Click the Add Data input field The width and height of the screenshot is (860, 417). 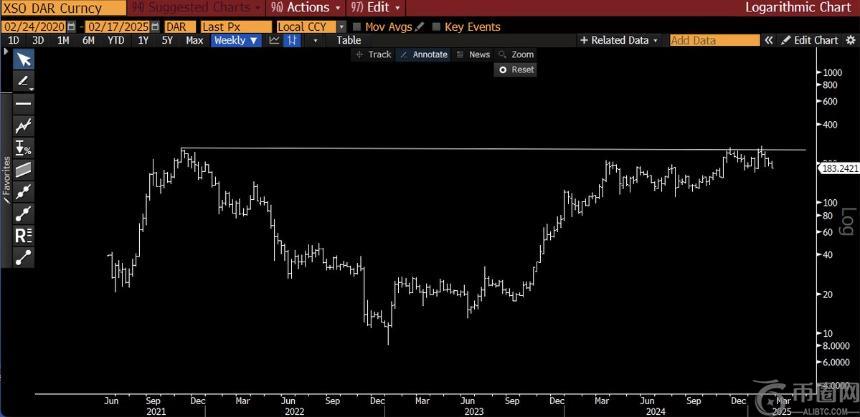point(714,40)
